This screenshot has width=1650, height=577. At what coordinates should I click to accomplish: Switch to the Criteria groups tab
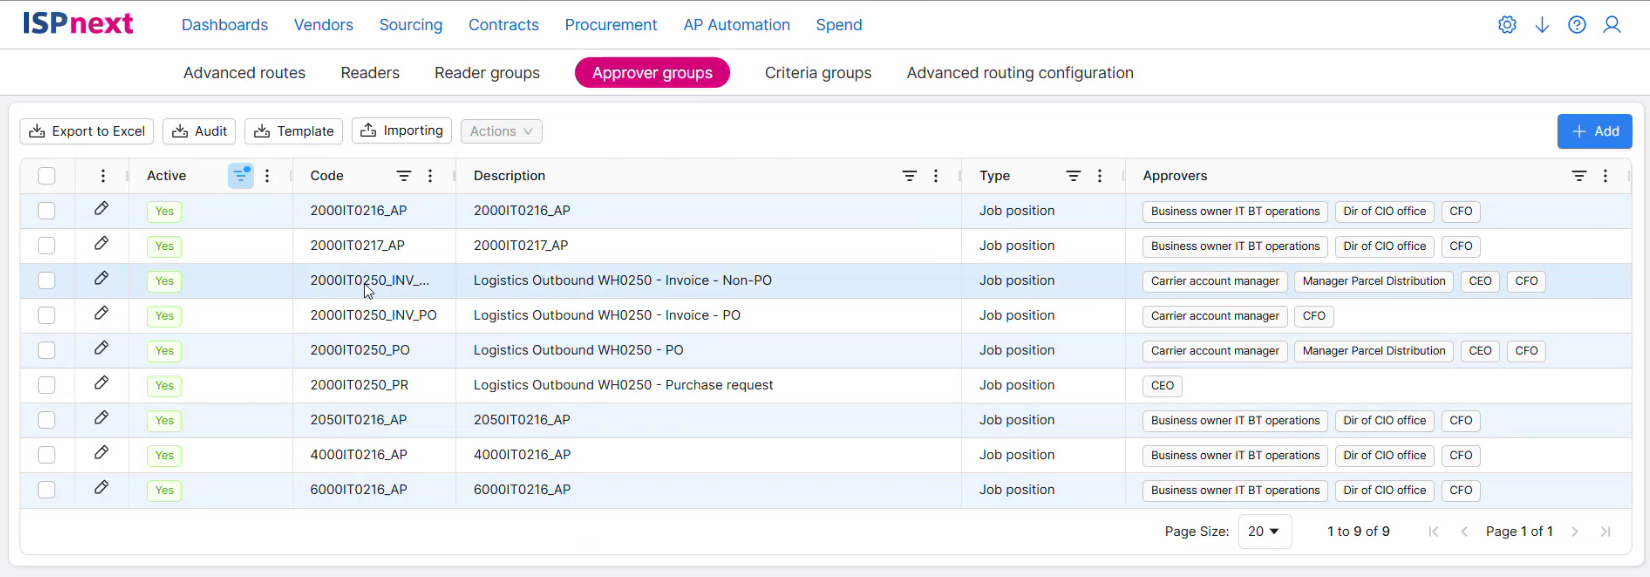click(x=818, y=73)
